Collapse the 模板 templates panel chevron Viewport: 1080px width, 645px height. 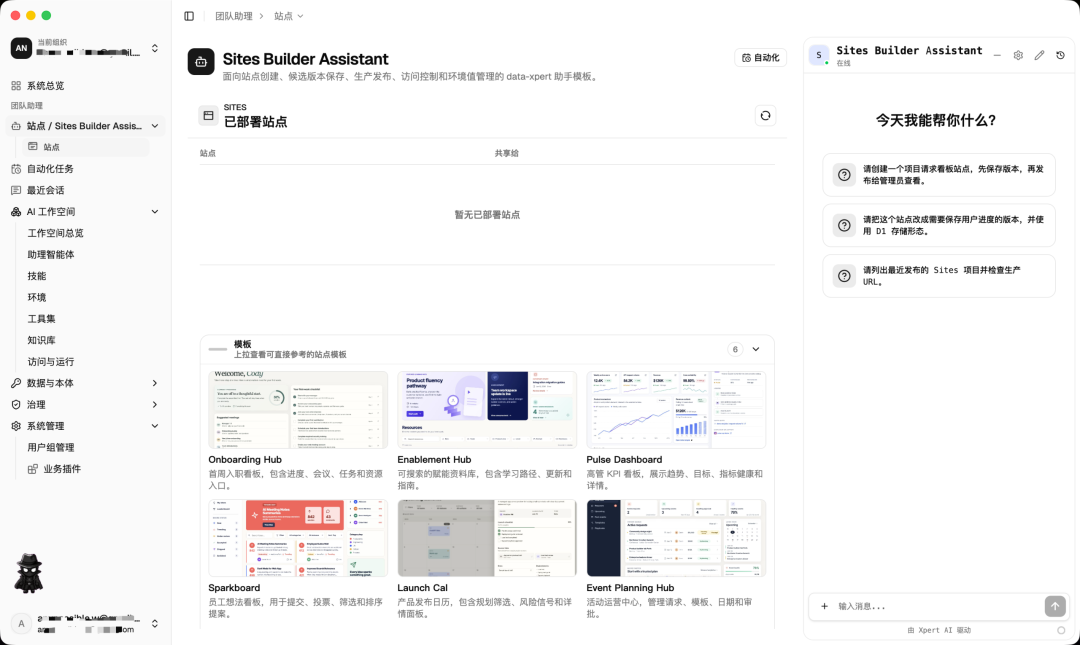click(x=756, y=349)
